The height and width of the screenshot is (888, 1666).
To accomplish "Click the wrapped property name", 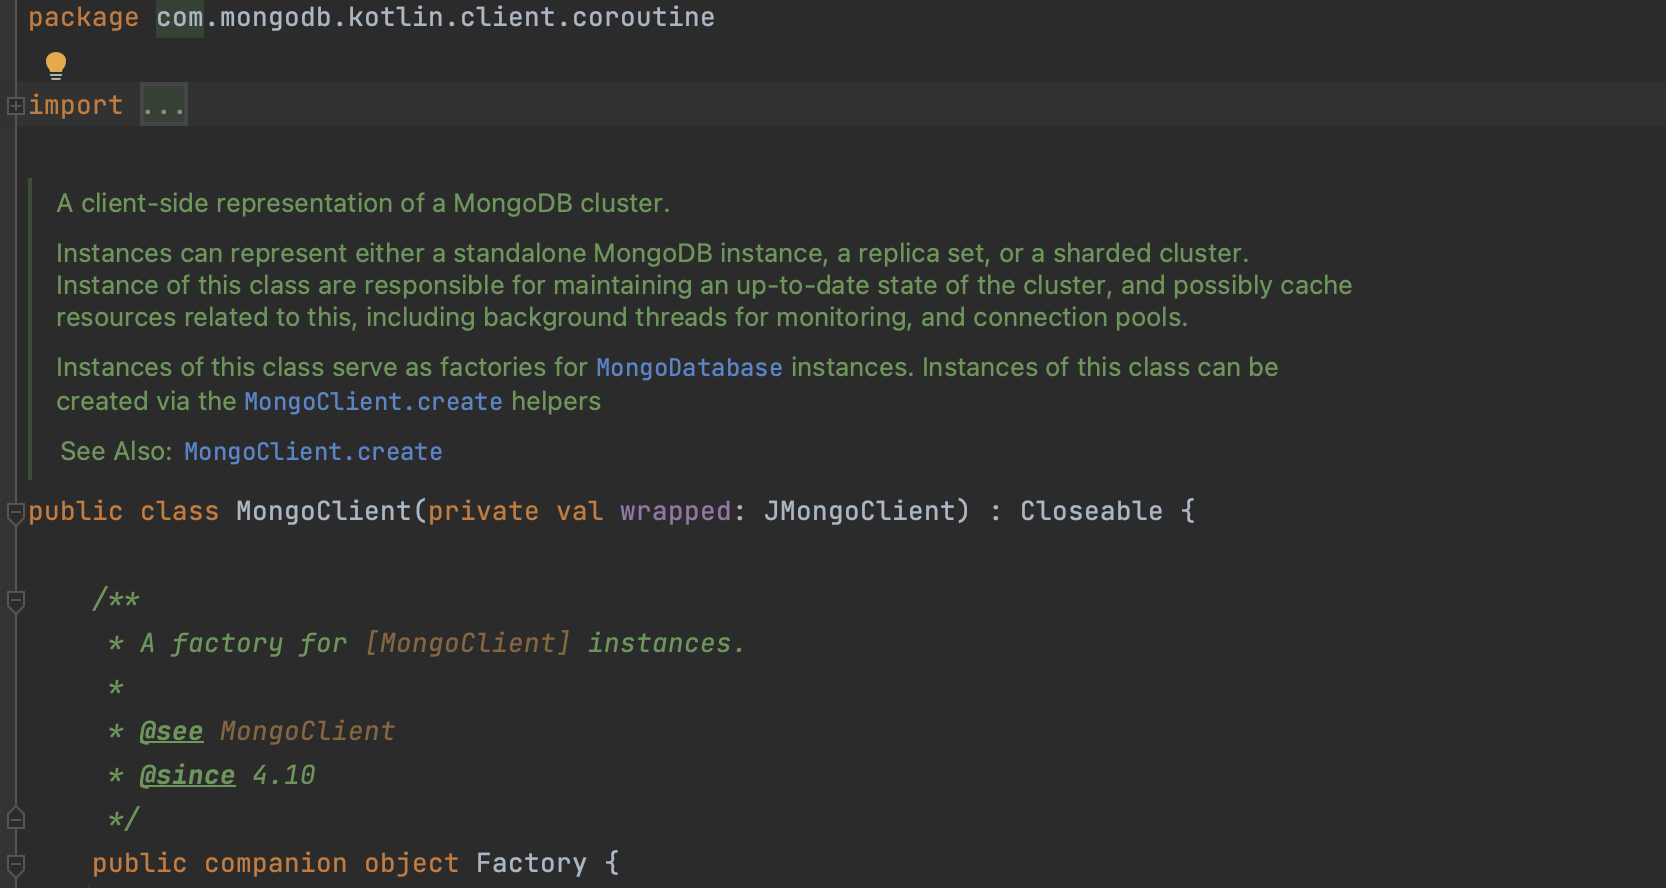I will coord(675,511).
